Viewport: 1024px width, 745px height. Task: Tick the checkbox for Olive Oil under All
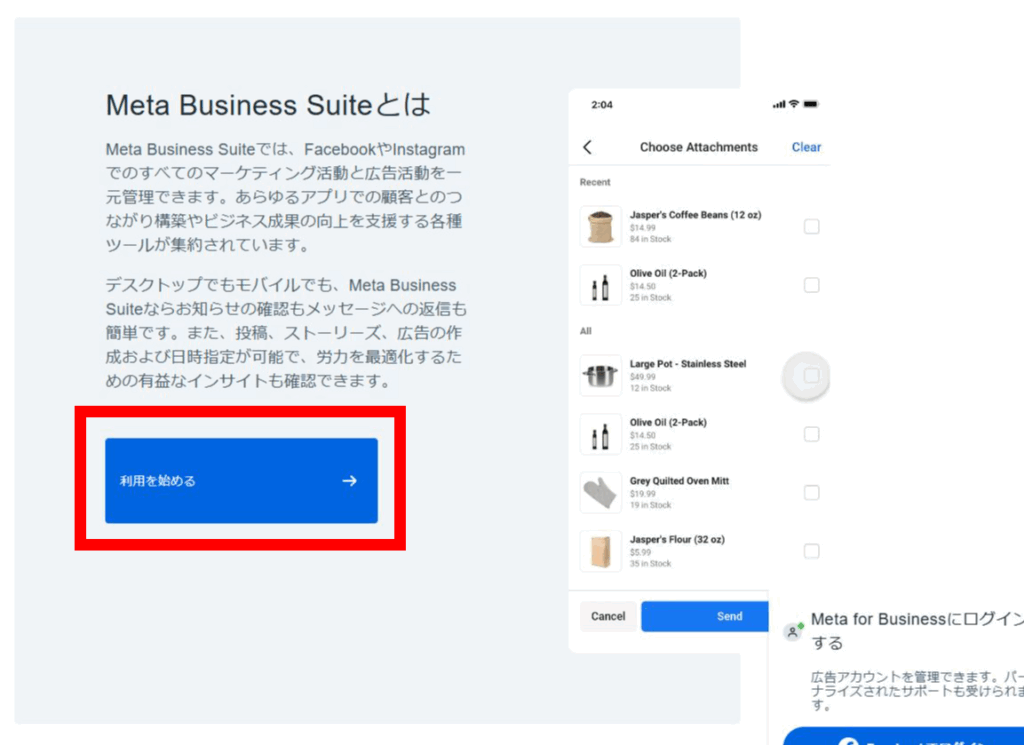pos(812,434)
